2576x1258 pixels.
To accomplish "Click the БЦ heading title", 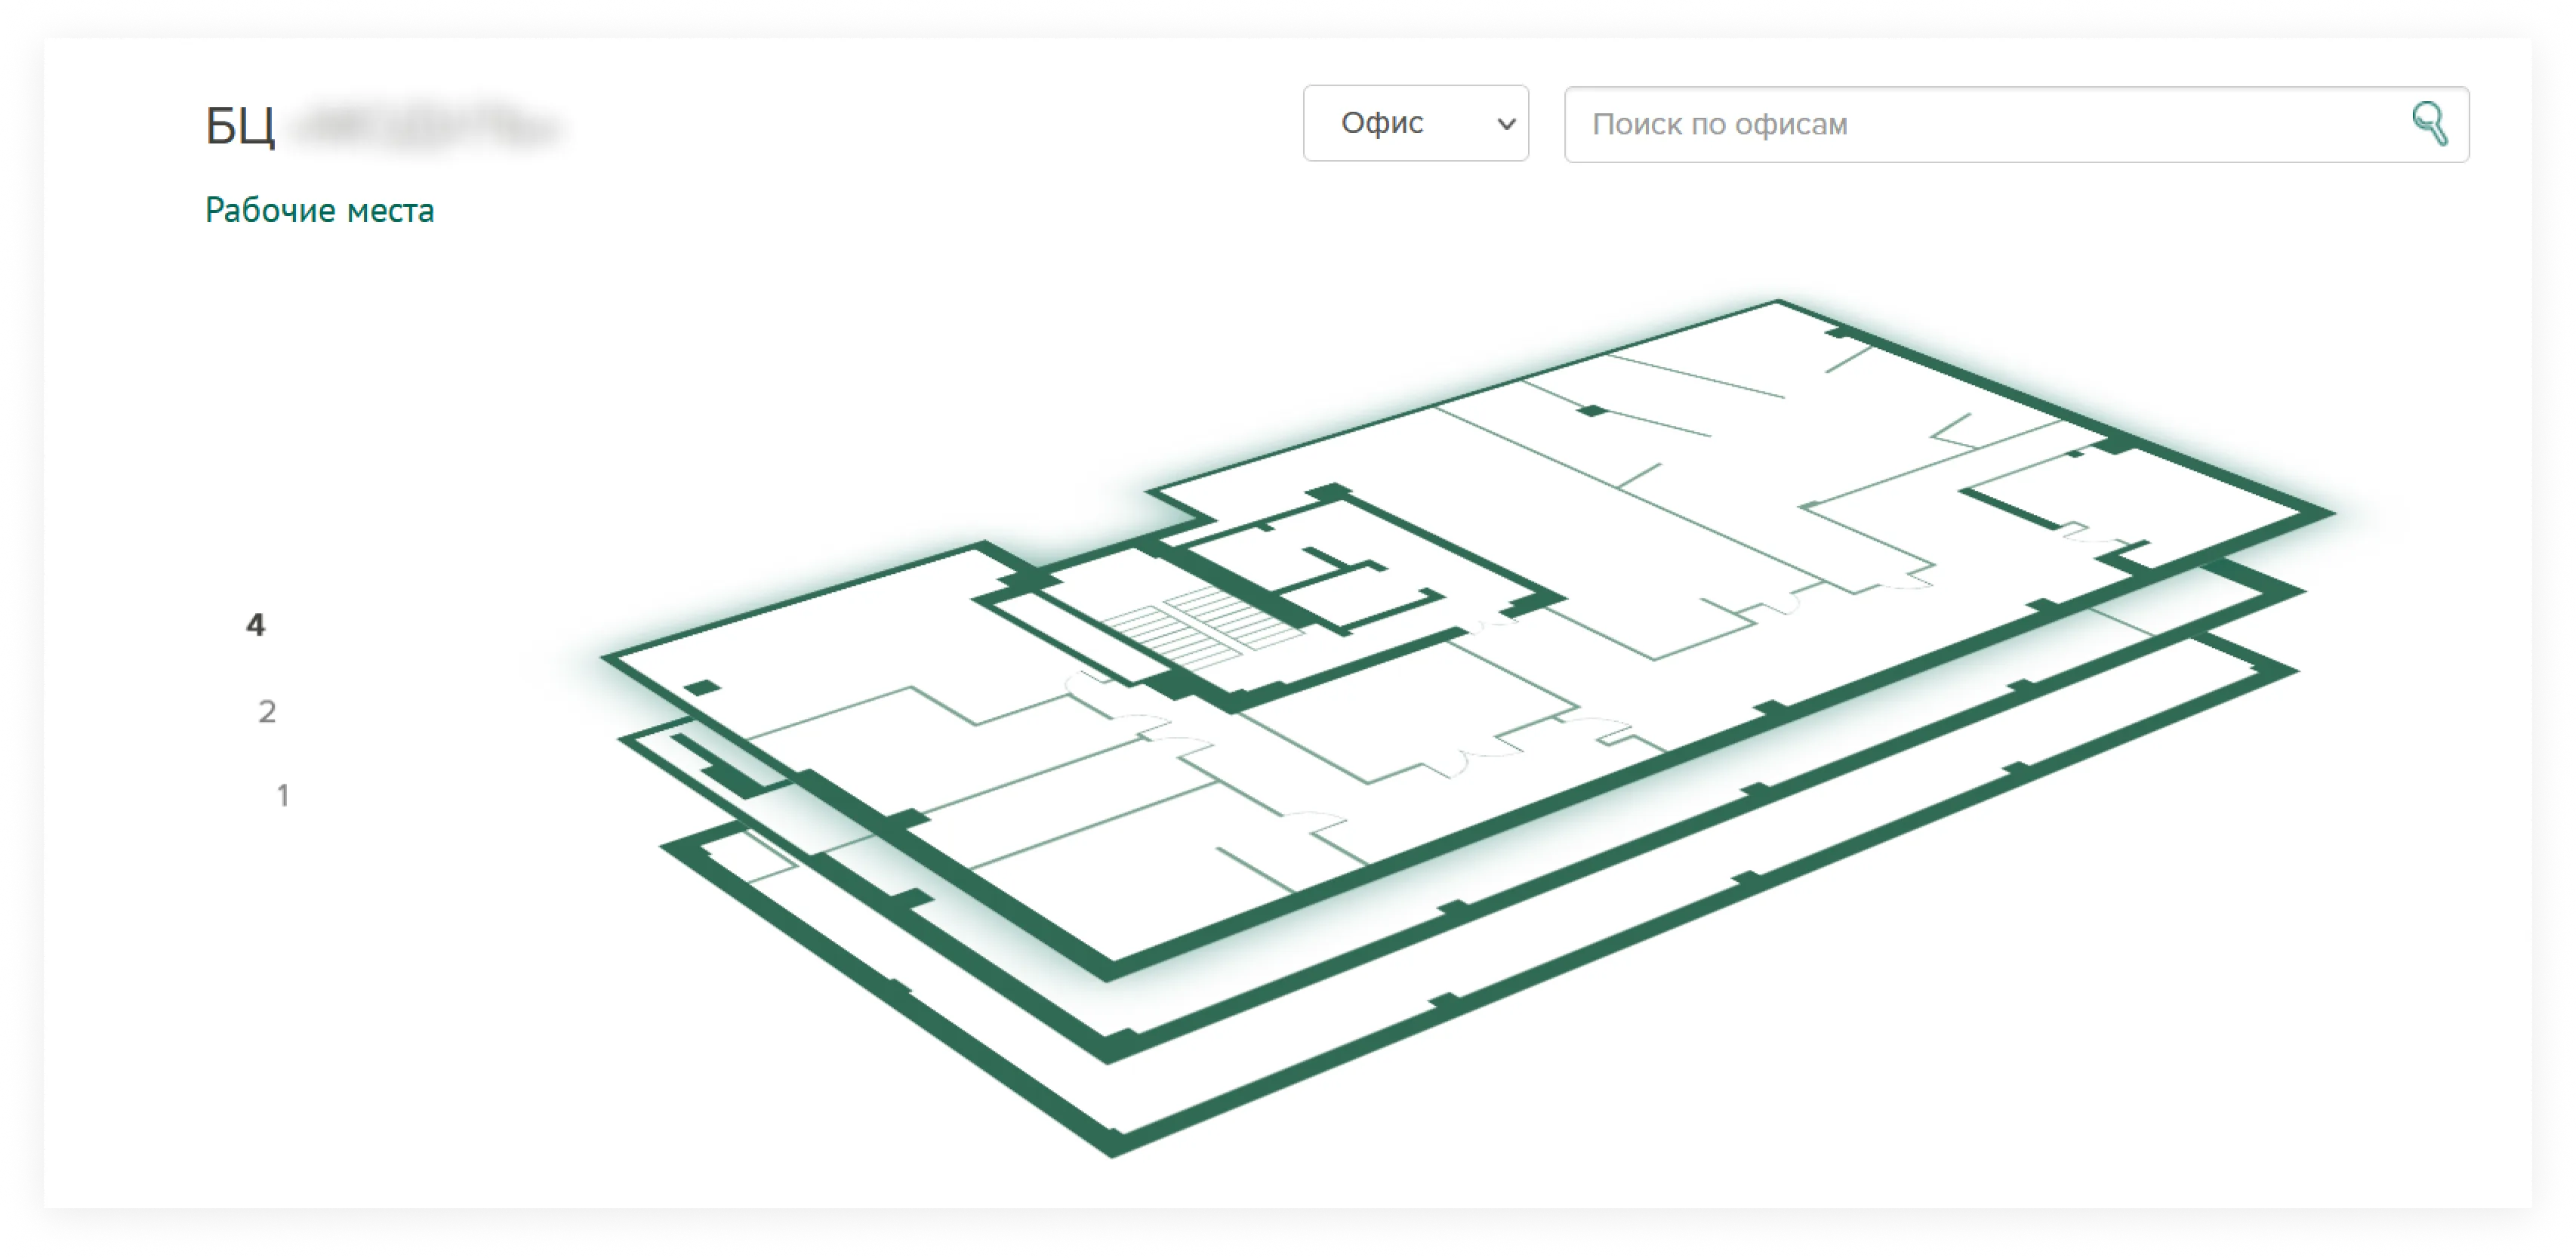I will pos(240,127).
